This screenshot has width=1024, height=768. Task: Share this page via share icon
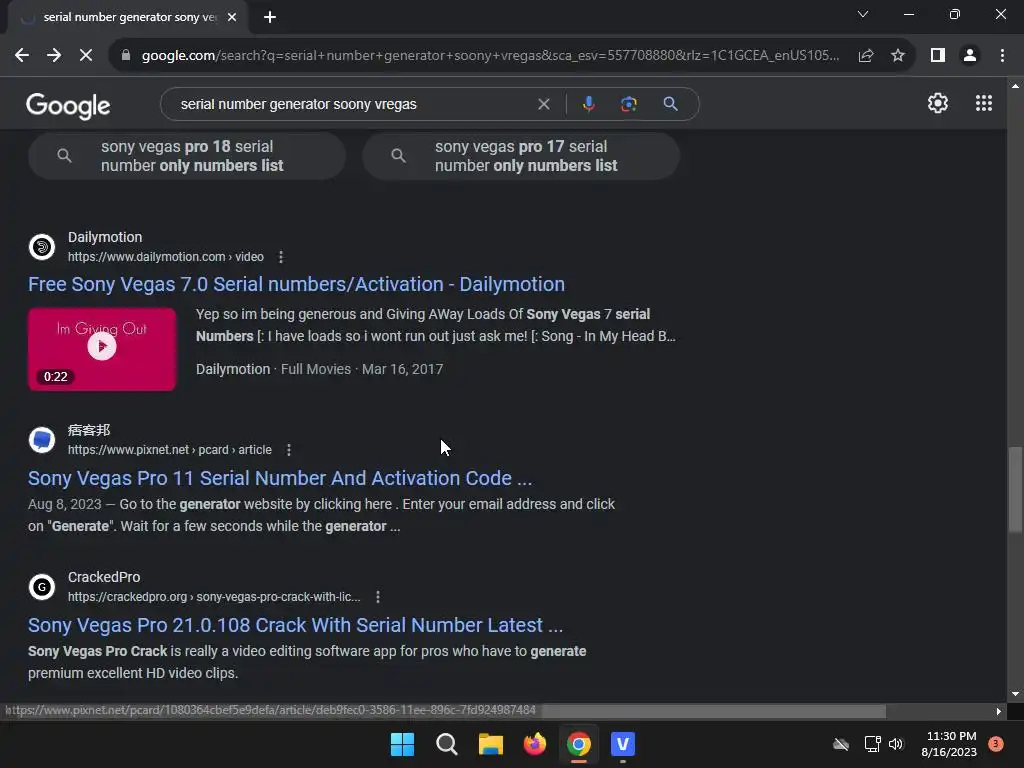click(x=866, y=56)
